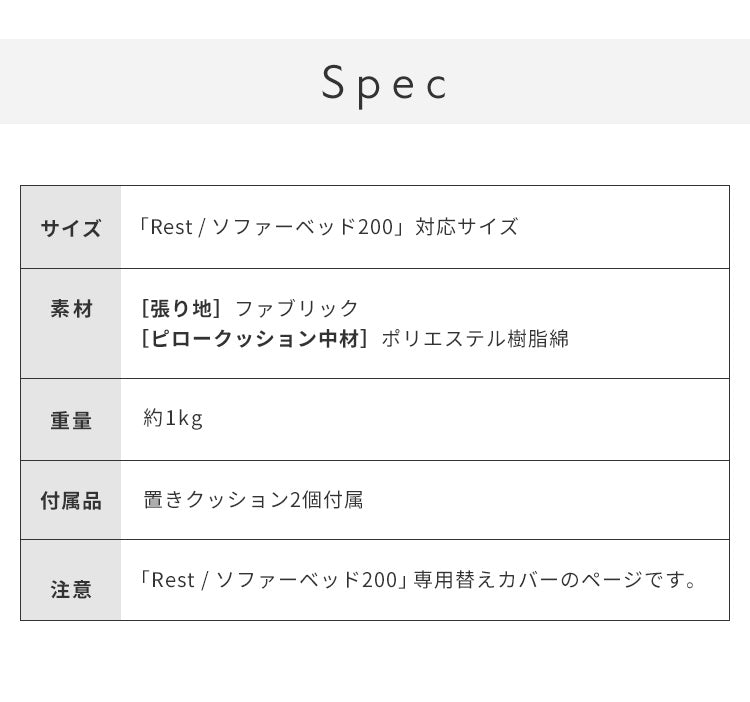Image resolution: width=750 pixels, height=702 pixels.
Task: Select the 置きクッション2個付属 text
Action: 253,500
